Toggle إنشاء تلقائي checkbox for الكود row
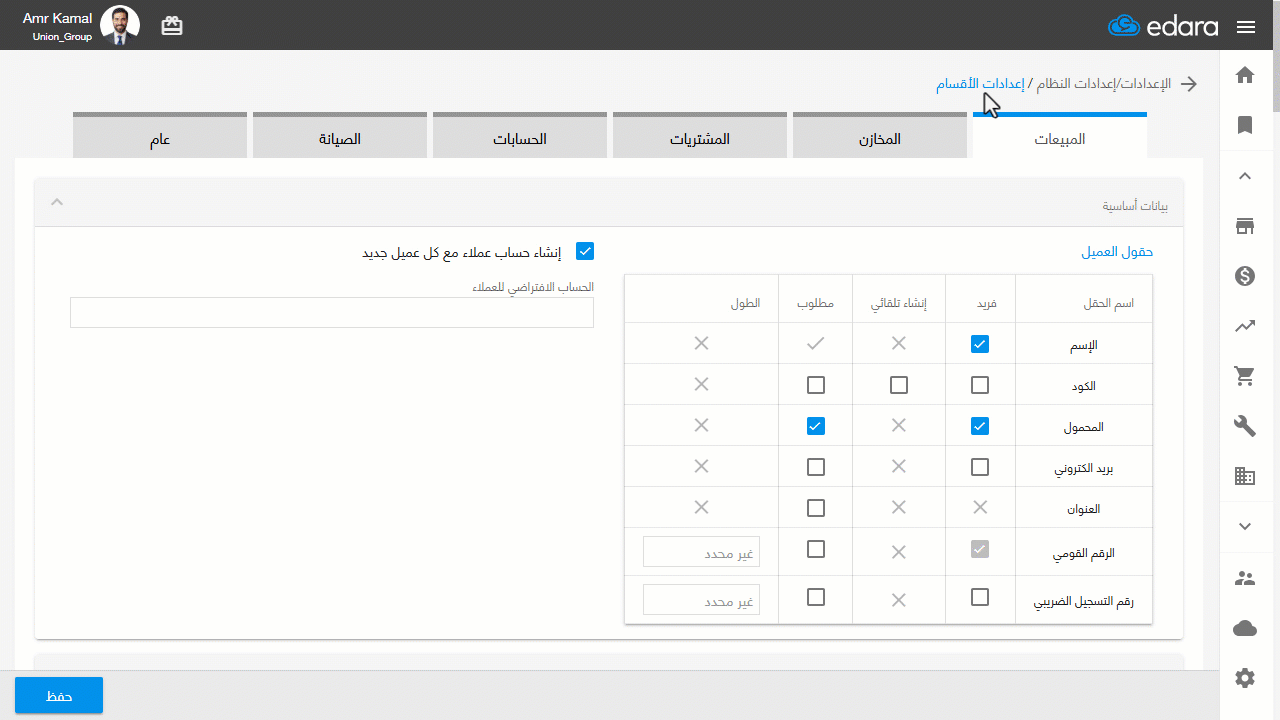Viewport: 1280px width, 720px height. coord(899,385)
